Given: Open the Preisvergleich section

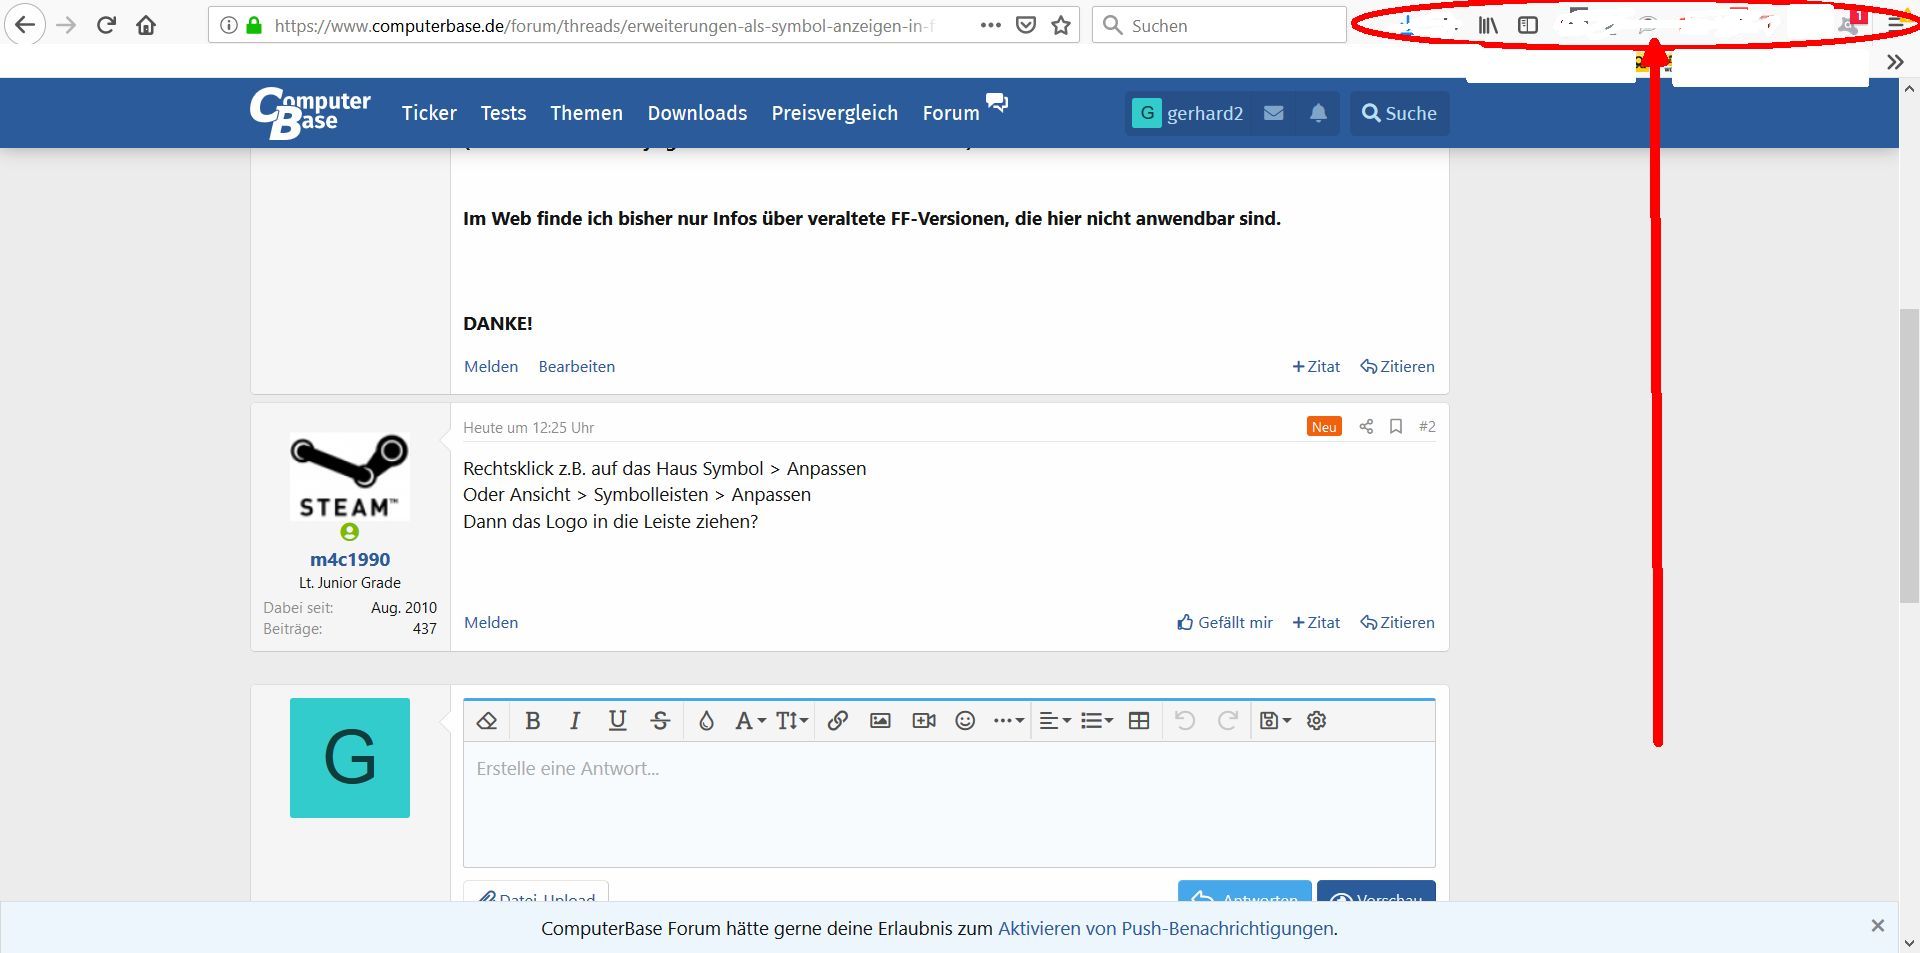Looking at the screenshot, I should pos(835,113).
